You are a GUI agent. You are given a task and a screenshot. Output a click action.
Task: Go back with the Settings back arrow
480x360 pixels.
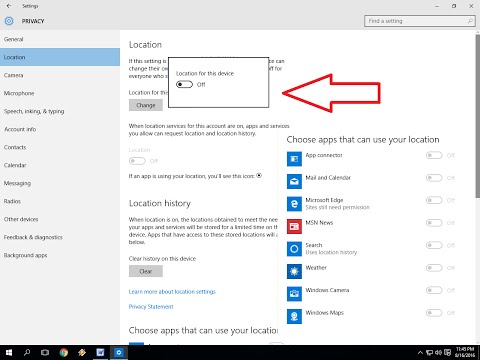tap(9, 6)
